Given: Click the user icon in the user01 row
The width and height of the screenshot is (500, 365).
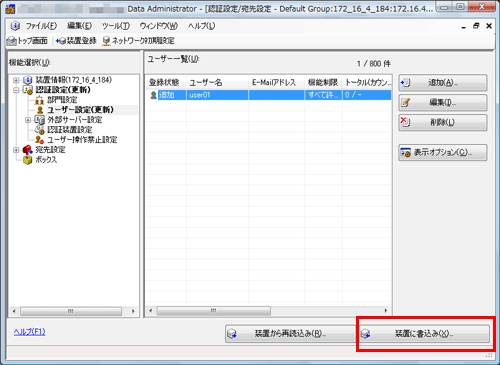Looking at the screenshot, I should pyautogui.click(x=153, y=95).
